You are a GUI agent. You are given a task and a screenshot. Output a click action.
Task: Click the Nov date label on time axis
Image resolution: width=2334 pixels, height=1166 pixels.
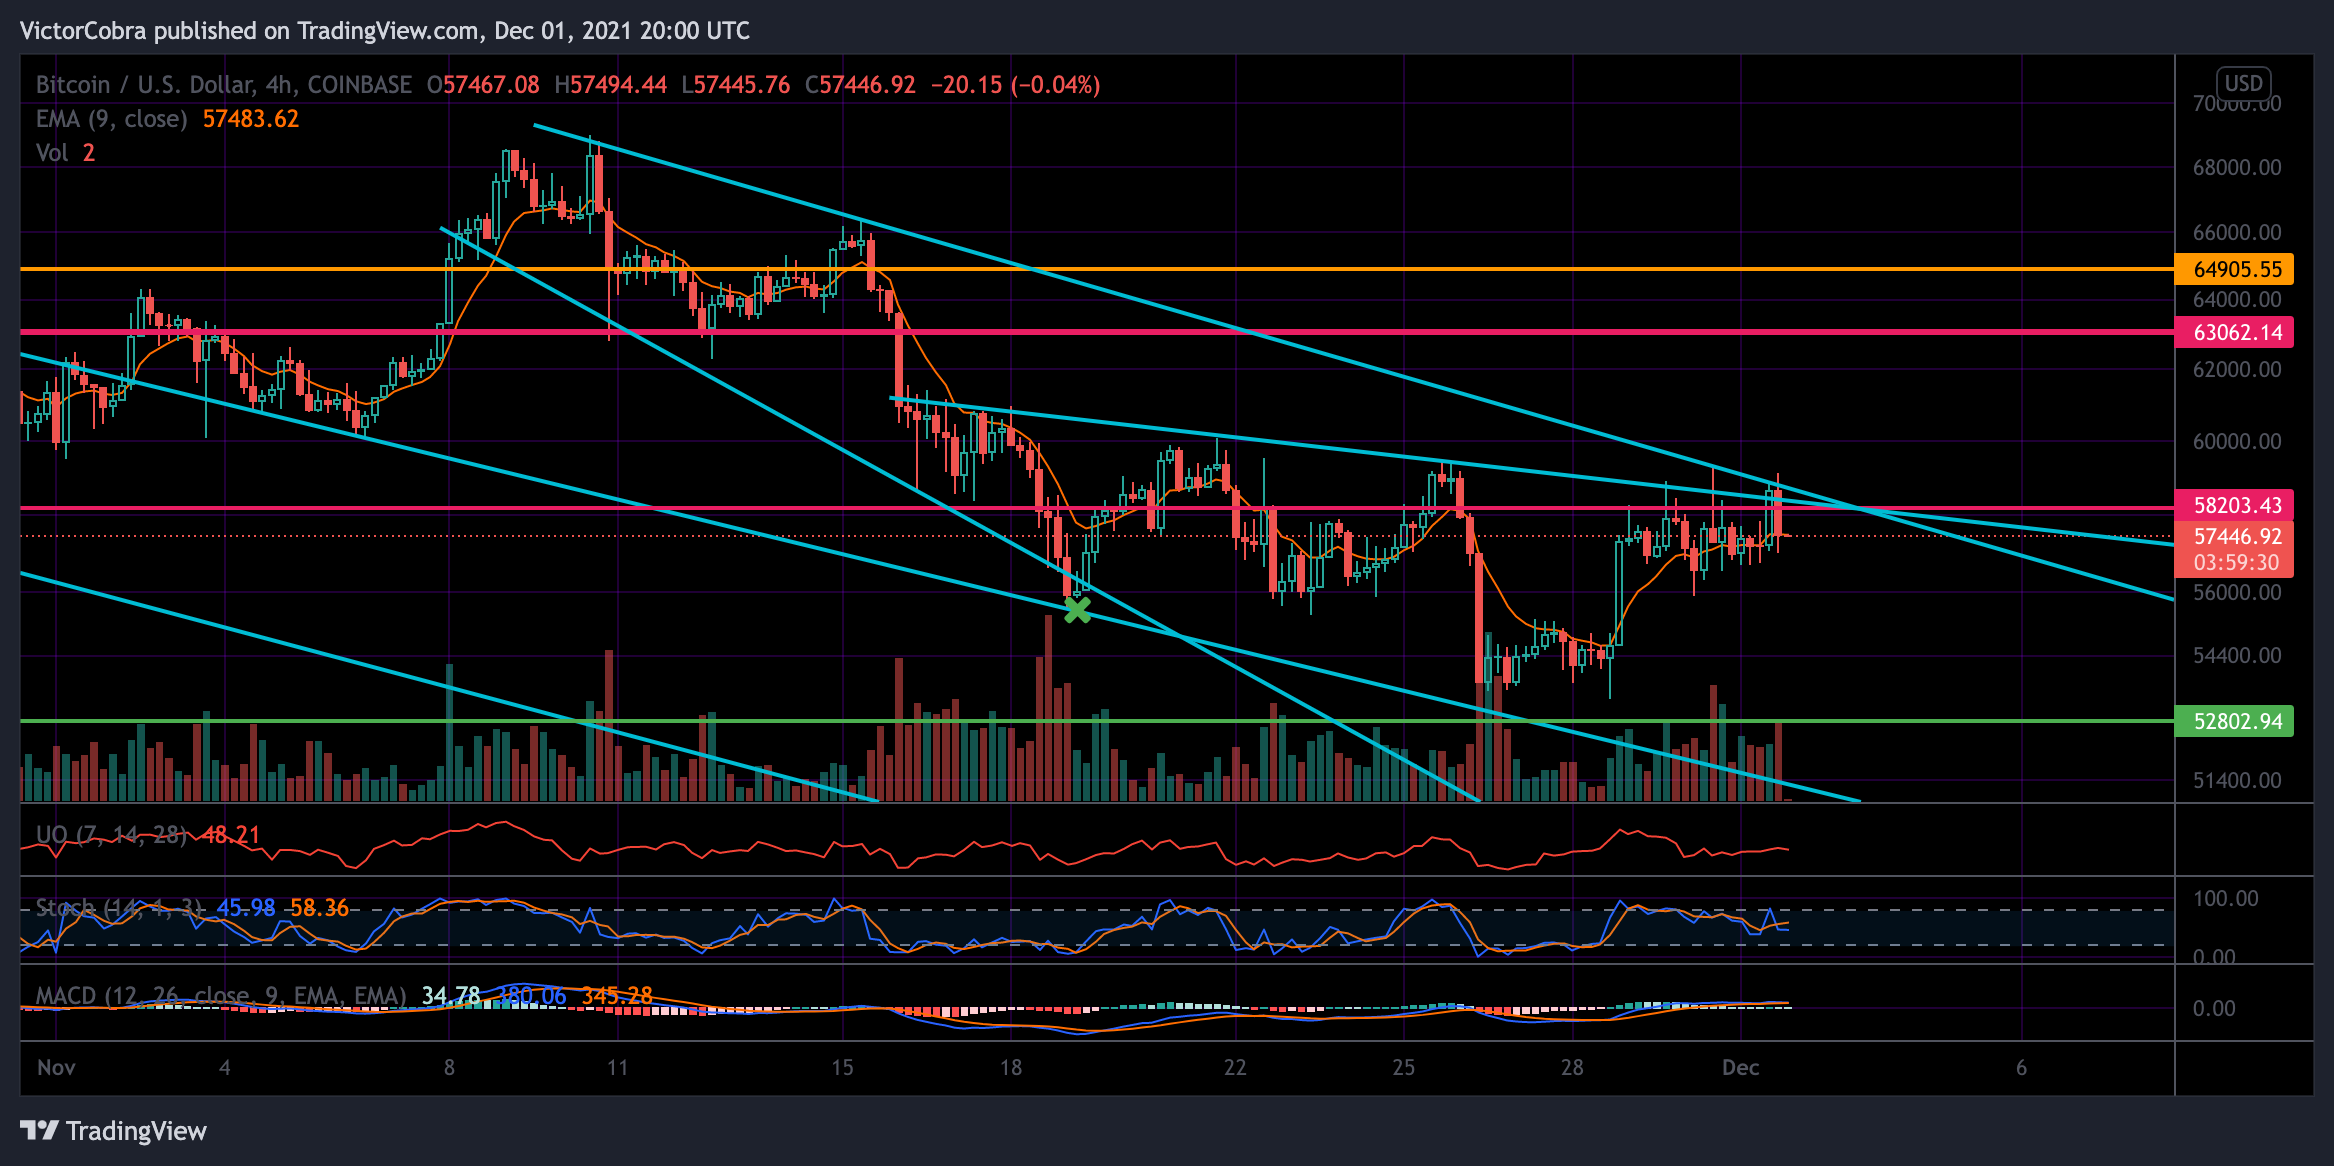56,1067
